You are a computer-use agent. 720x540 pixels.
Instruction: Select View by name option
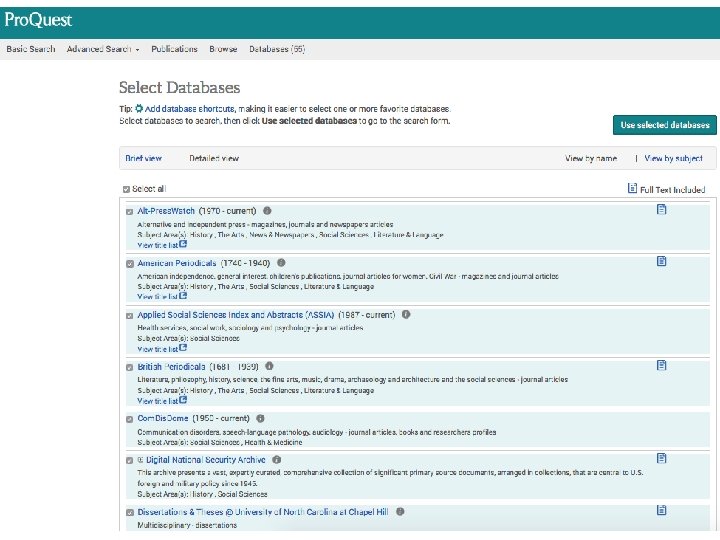[591, 158]
